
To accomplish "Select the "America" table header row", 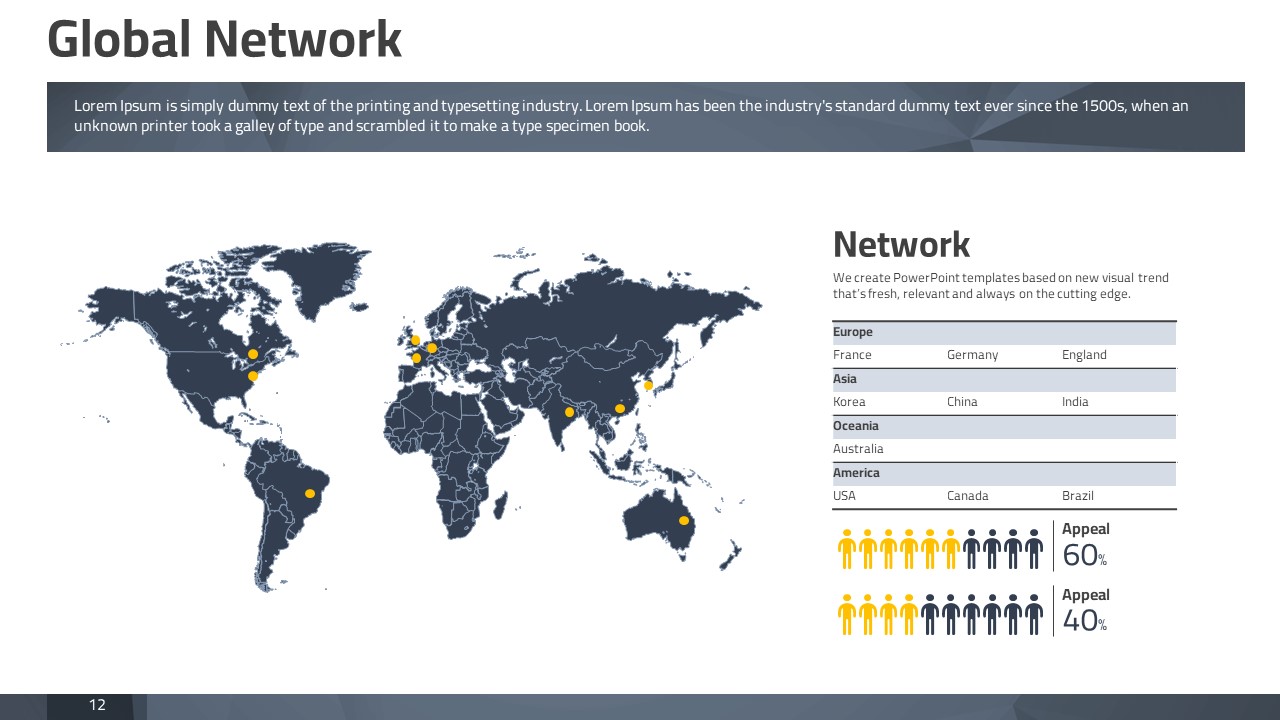I will 1004,473.
